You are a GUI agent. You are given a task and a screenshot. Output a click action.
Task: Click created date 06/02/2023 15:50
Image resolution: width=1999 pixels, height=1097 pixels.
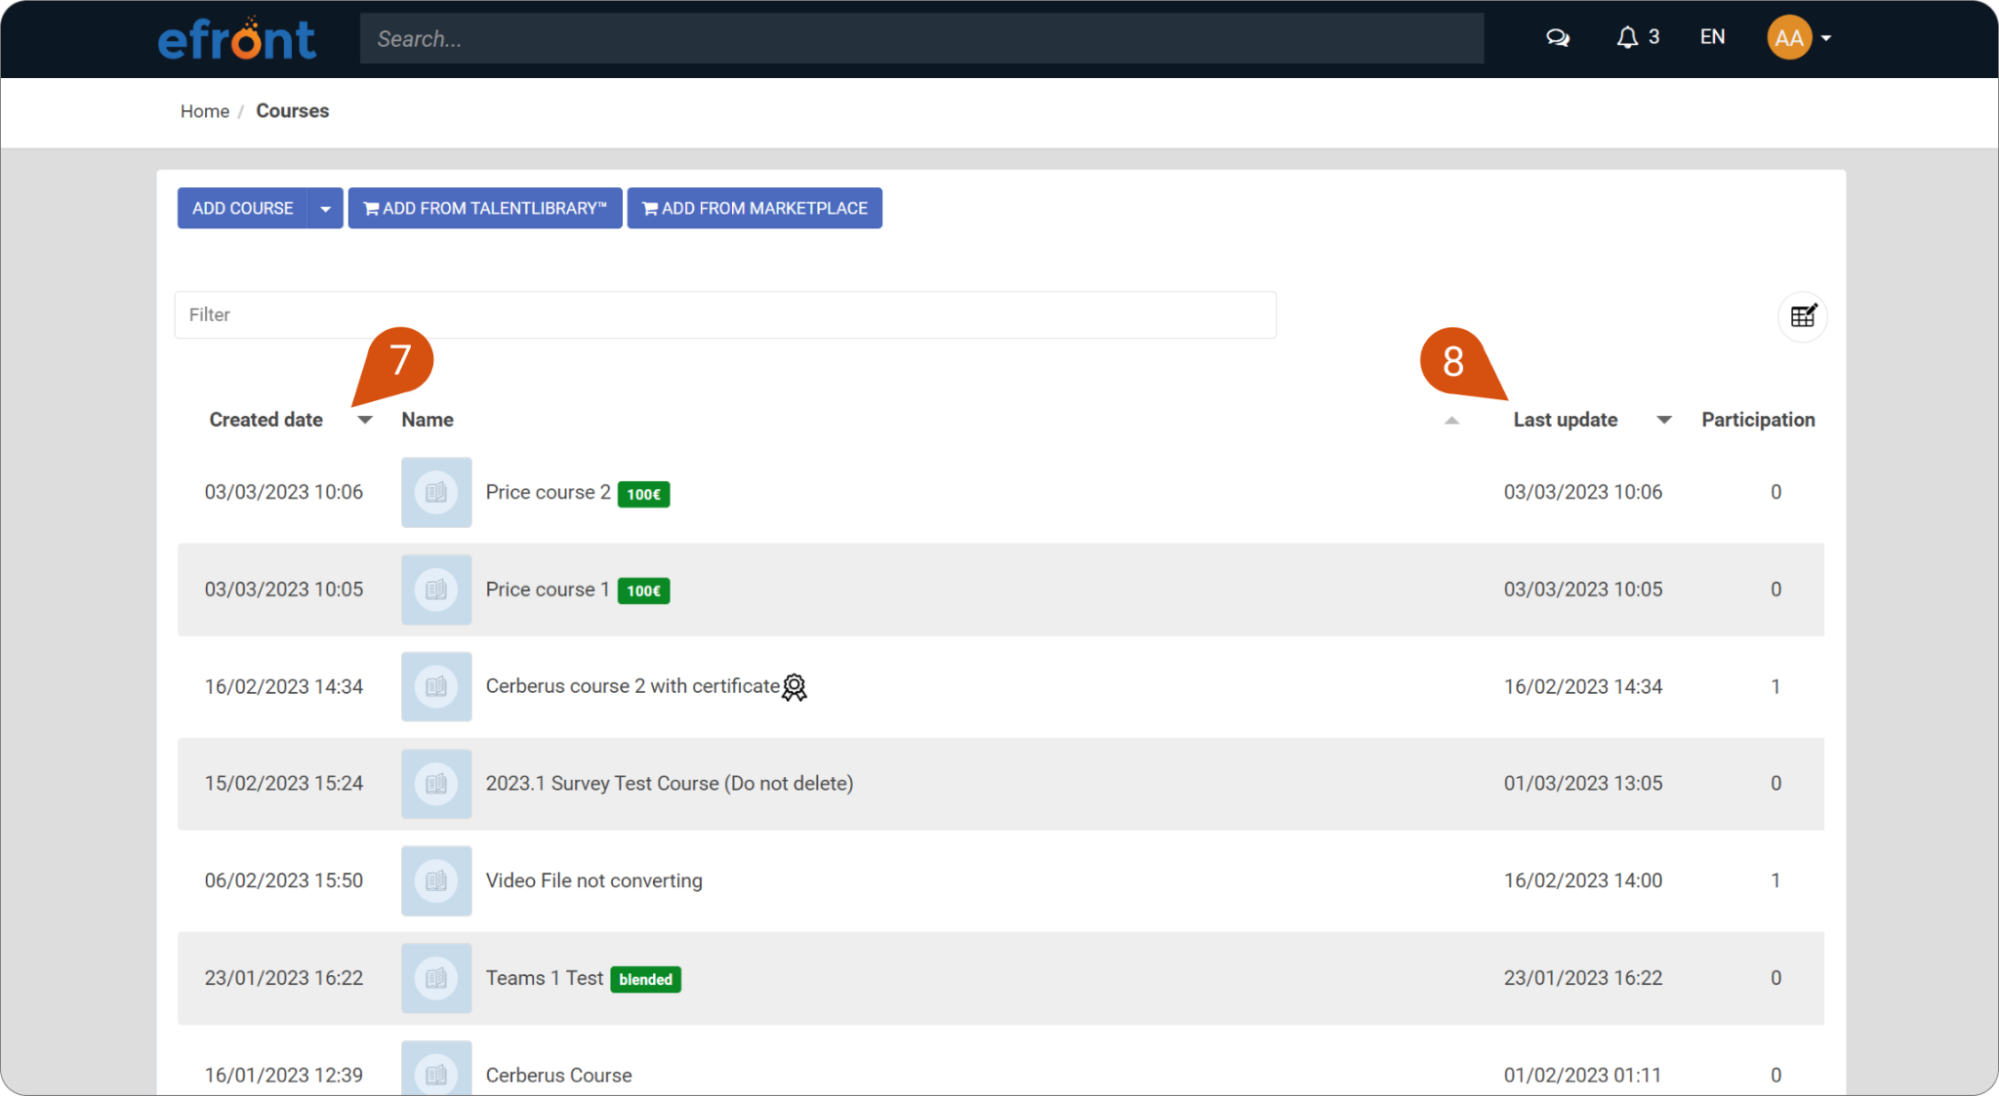pos(284,880)
